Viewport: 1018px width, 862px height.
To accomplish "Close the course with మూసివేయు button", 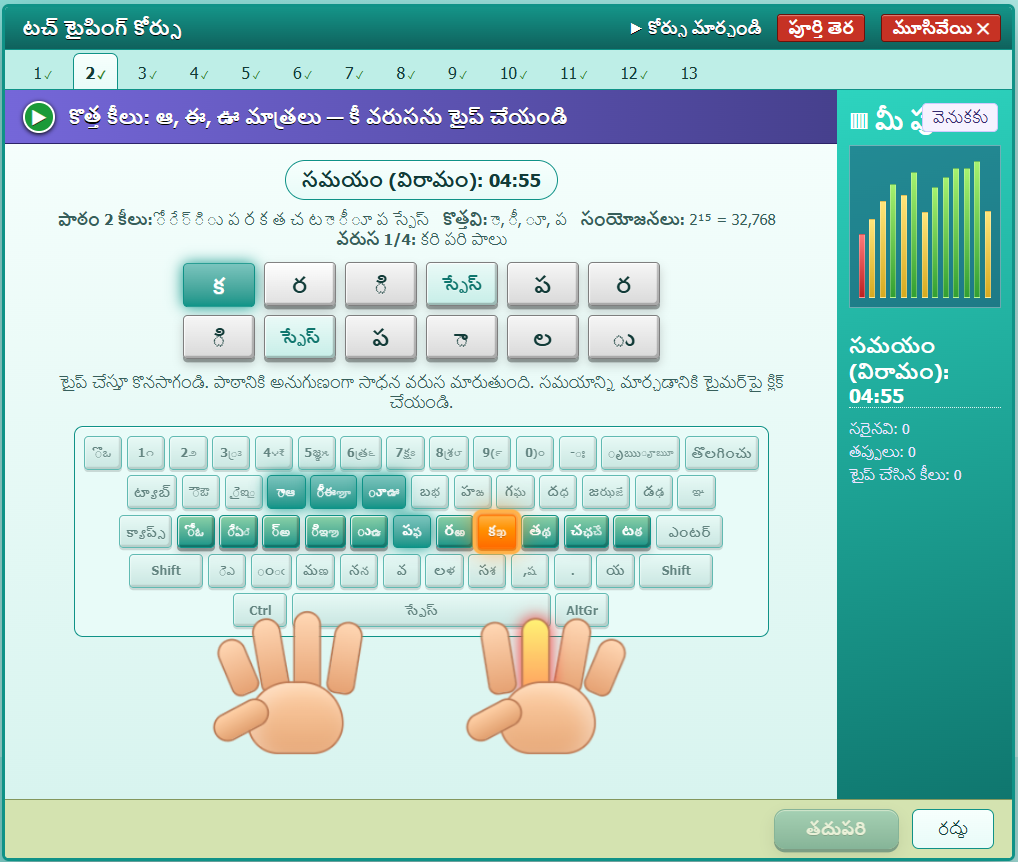I will point(941,29).
